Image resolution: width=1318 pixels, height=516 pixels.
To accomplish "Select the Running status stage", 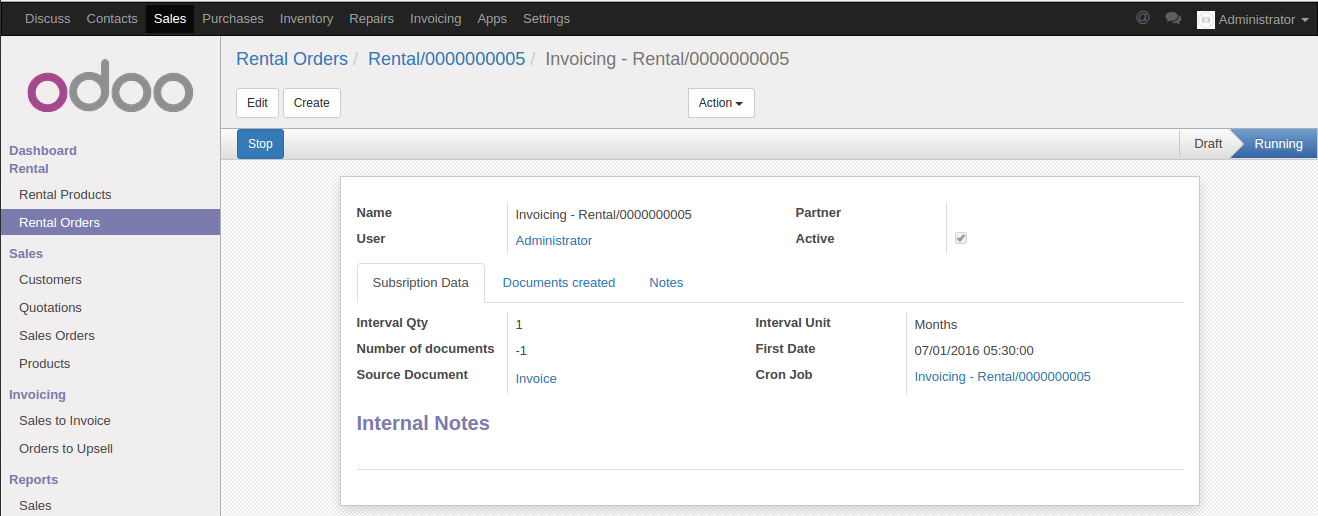I will [1278, 144].
